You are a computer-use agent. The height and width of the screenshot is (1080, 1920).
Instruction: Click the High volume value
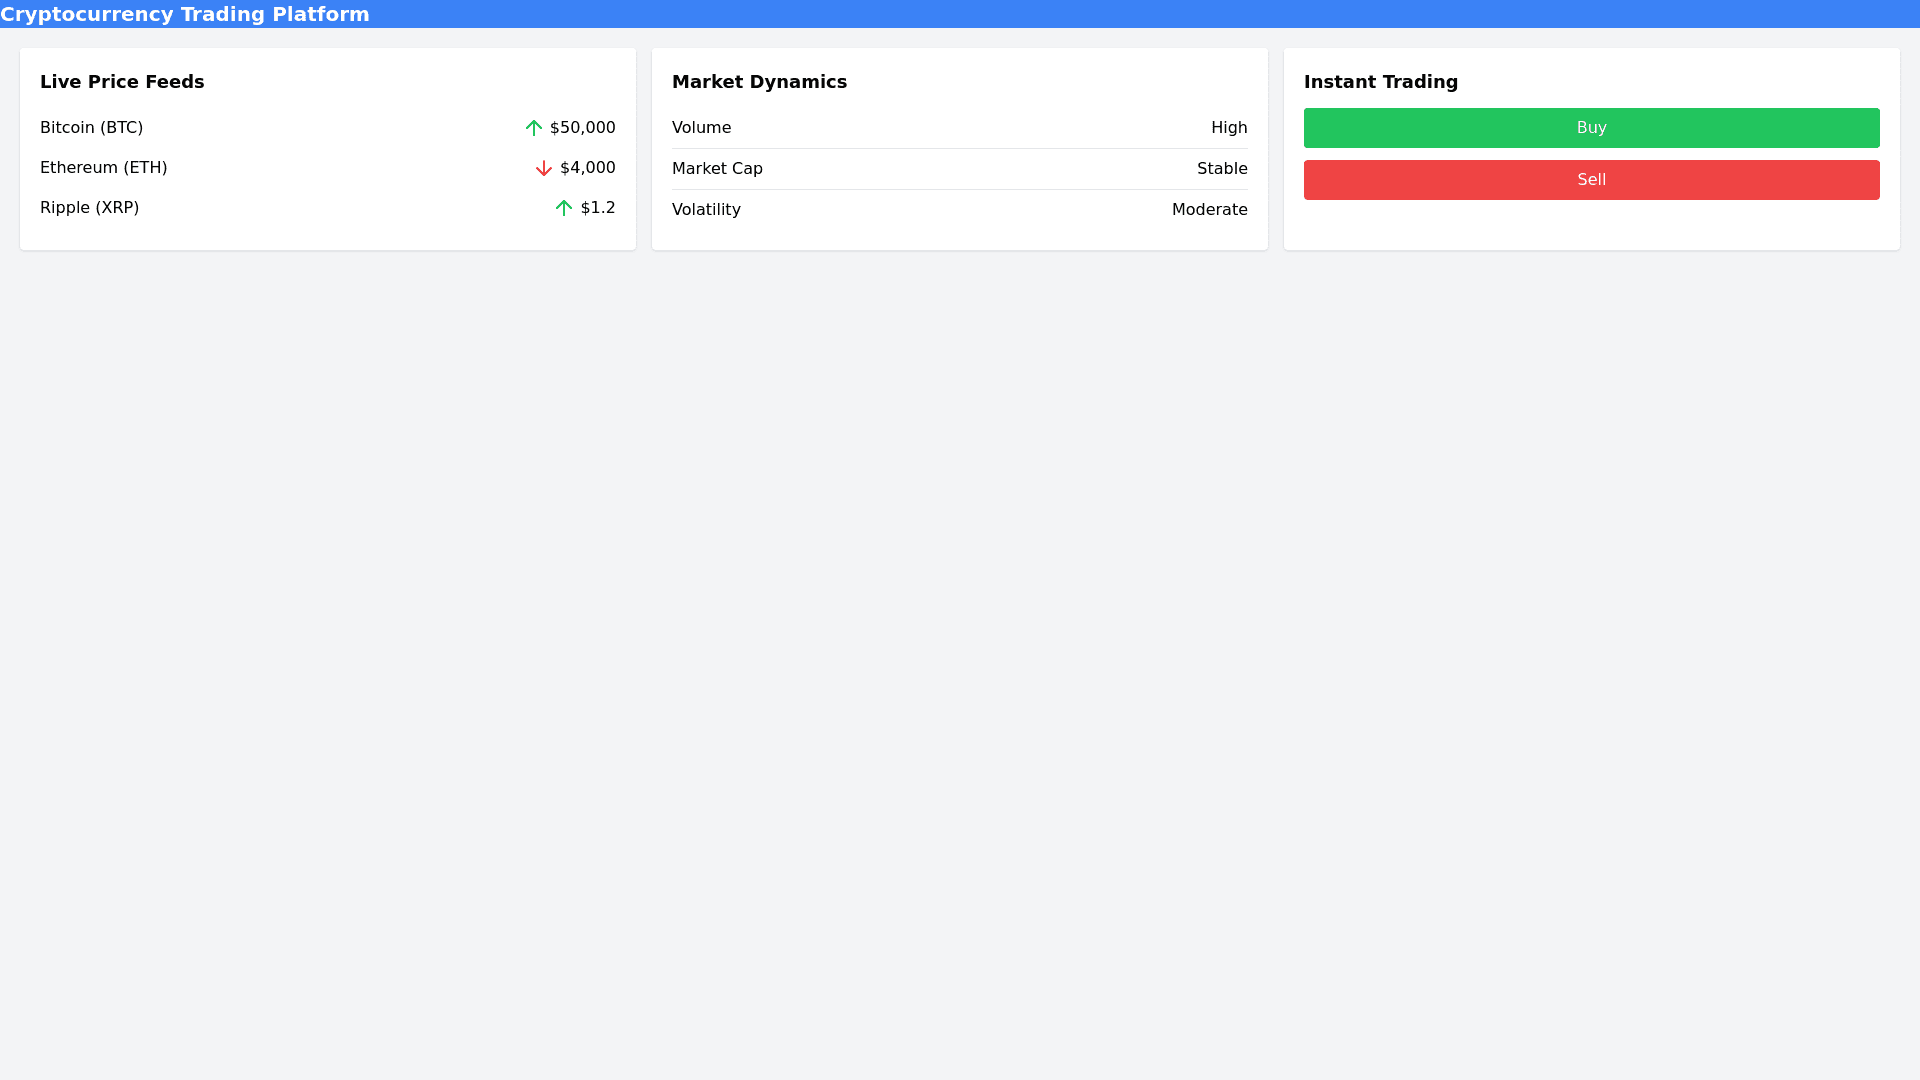click(1228, 128)
